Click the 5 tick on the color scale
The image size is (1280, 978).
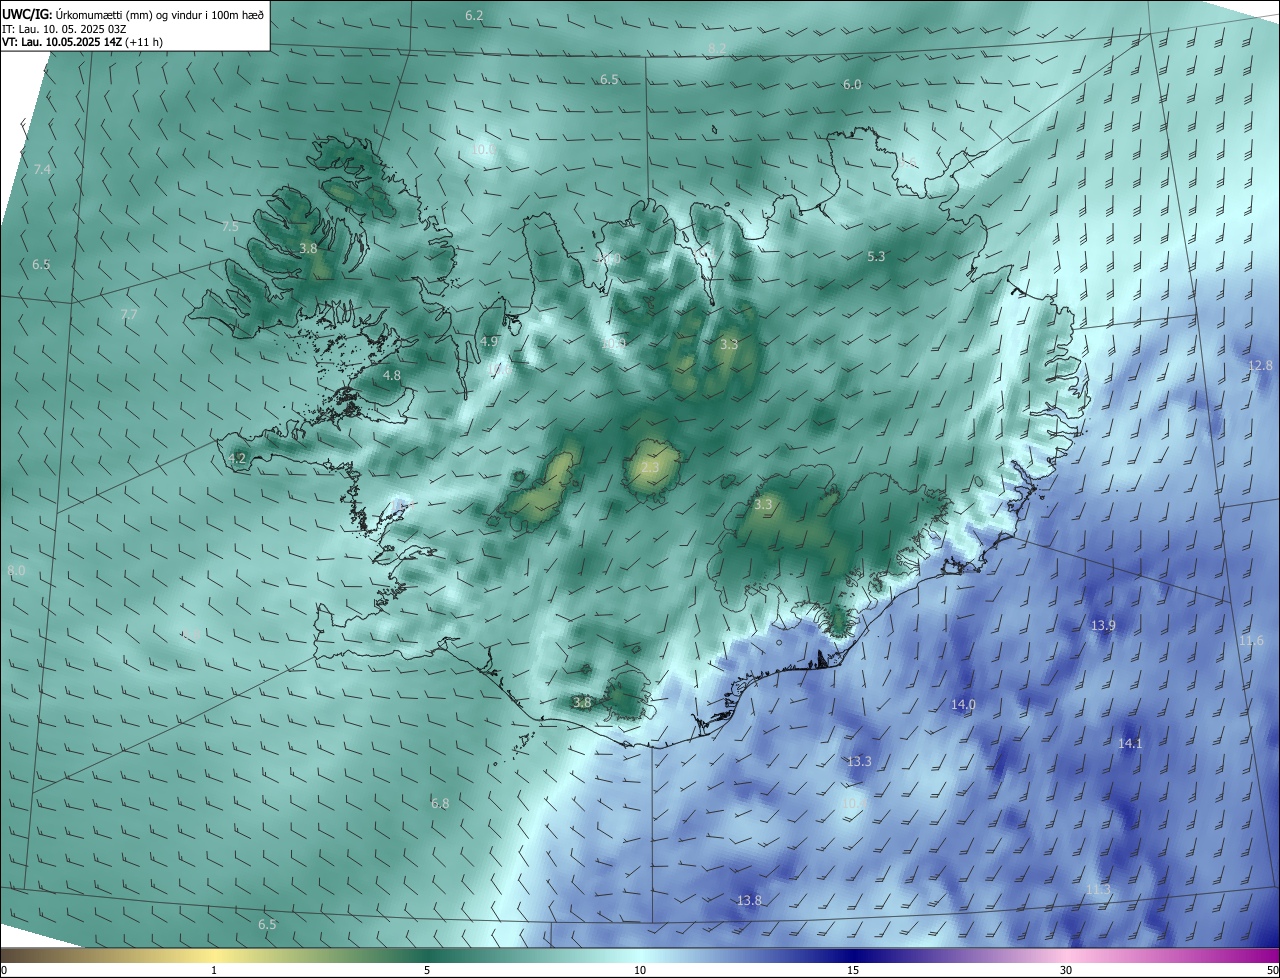427,970
